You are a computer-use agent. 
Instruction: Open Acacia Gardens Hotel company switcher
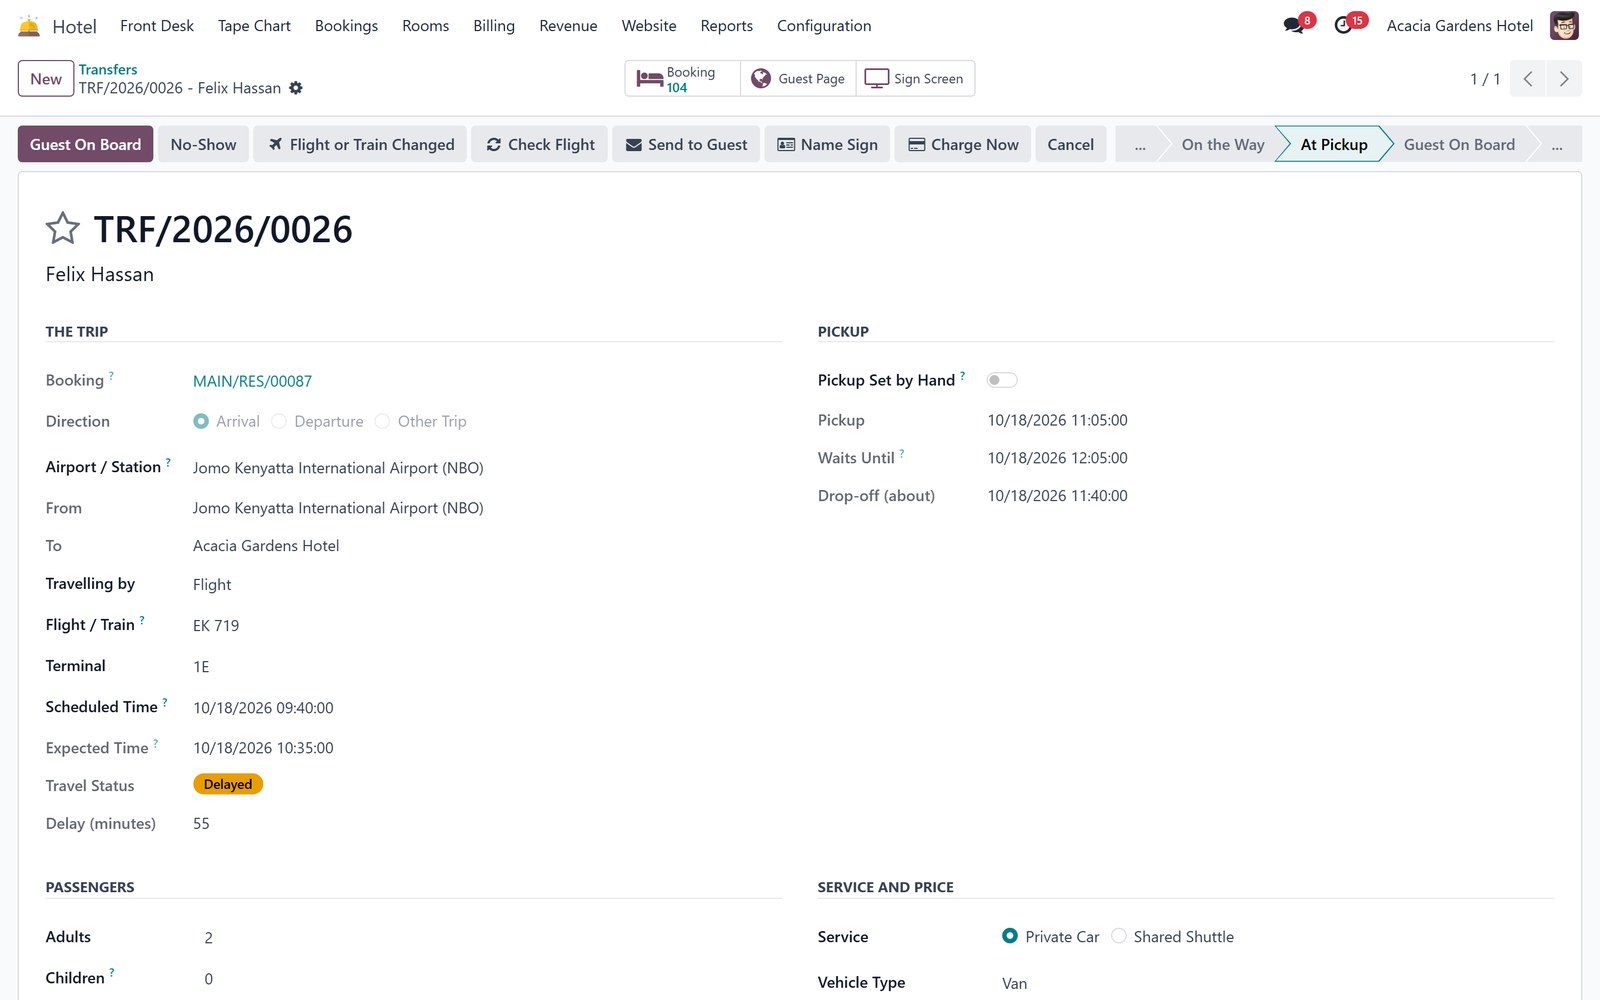click(1459, 26)
